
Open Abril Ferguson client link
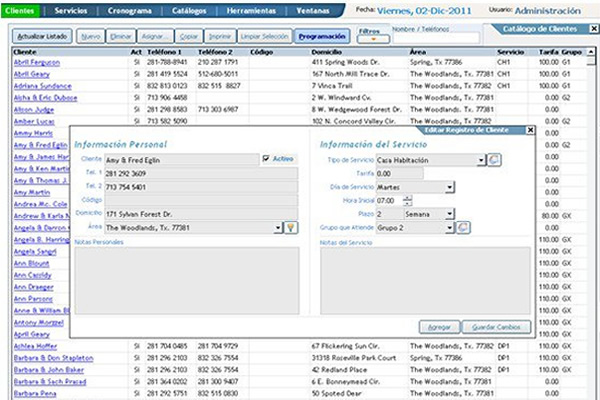36,62
